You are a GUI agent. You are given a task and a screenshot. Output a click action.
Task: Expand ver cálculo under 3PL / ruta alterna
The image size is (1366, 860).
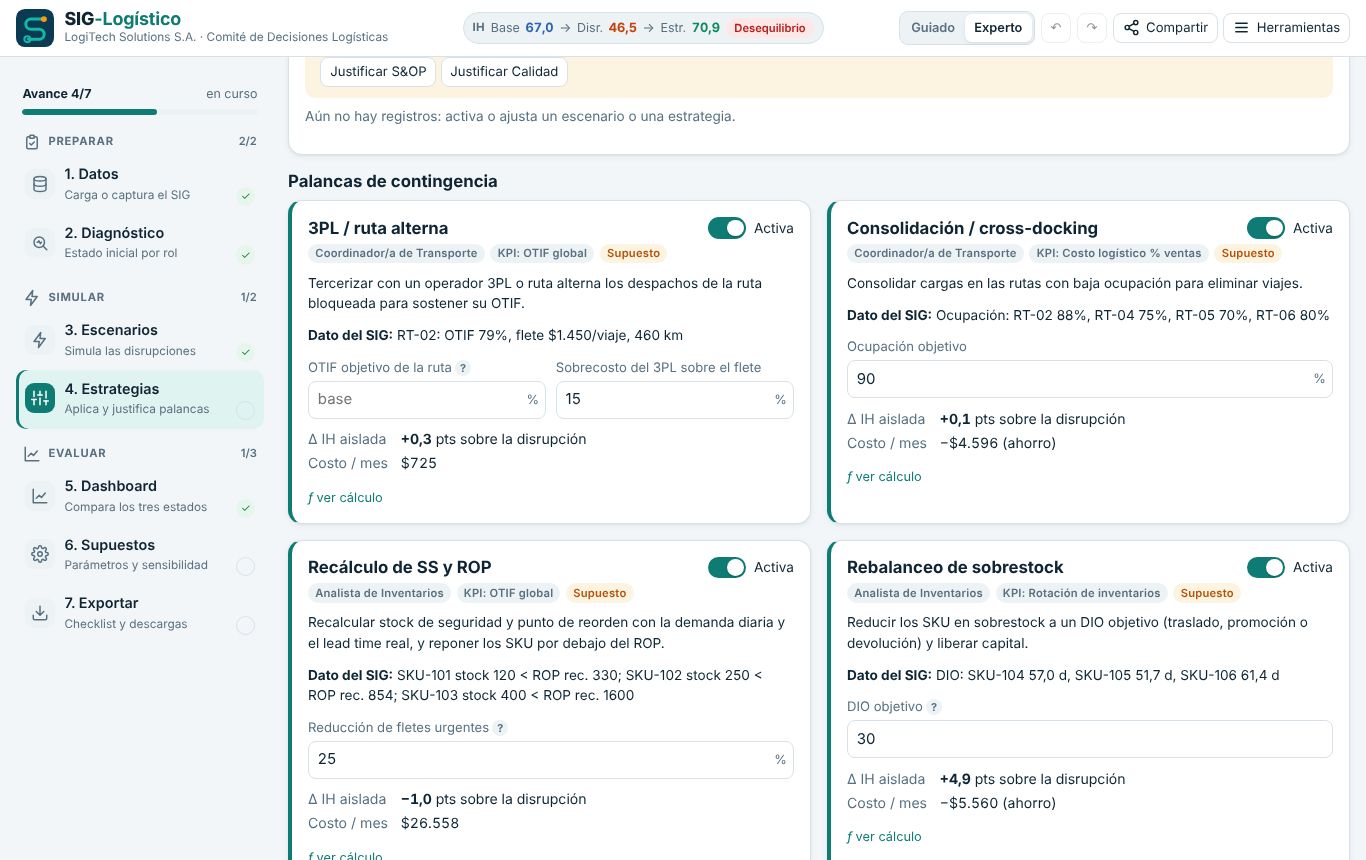pyautogui.click(x=345, y=497)
